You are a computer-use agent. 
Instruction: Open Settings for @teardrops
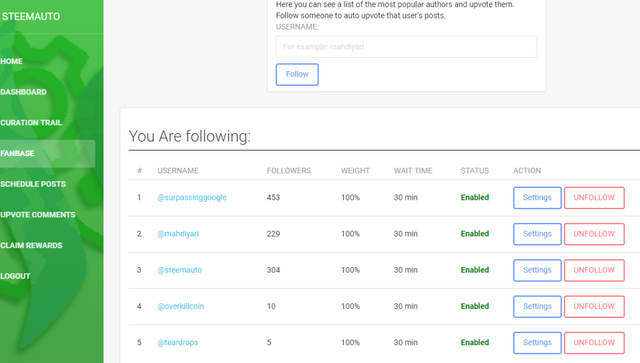point(537,343)
